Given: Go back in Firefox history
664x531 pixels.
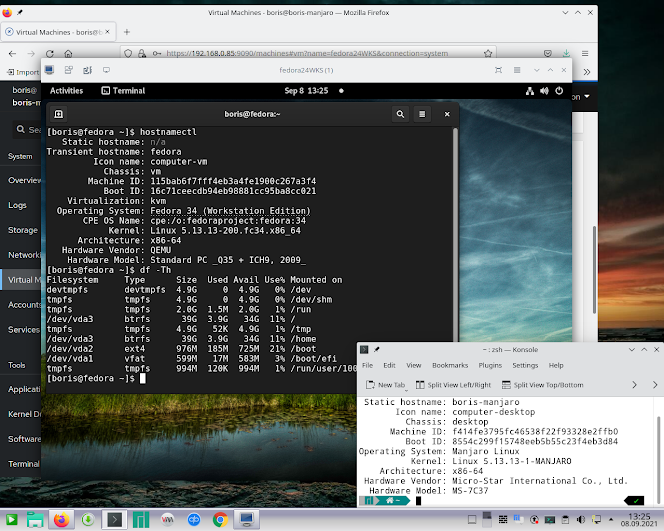Looking at the screenshot, I should click(12, 54).
